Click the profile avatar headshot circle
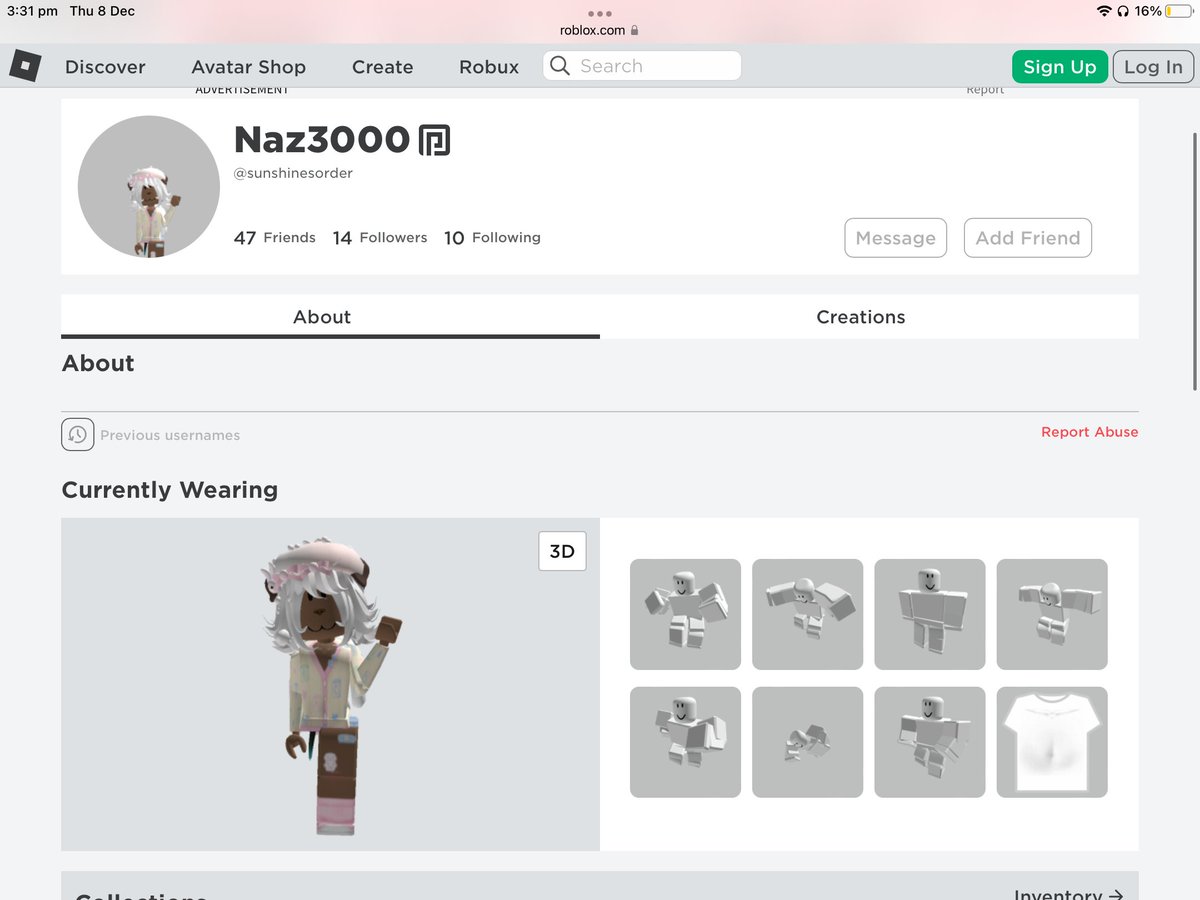1200x900 pixels. click(149, 187)
